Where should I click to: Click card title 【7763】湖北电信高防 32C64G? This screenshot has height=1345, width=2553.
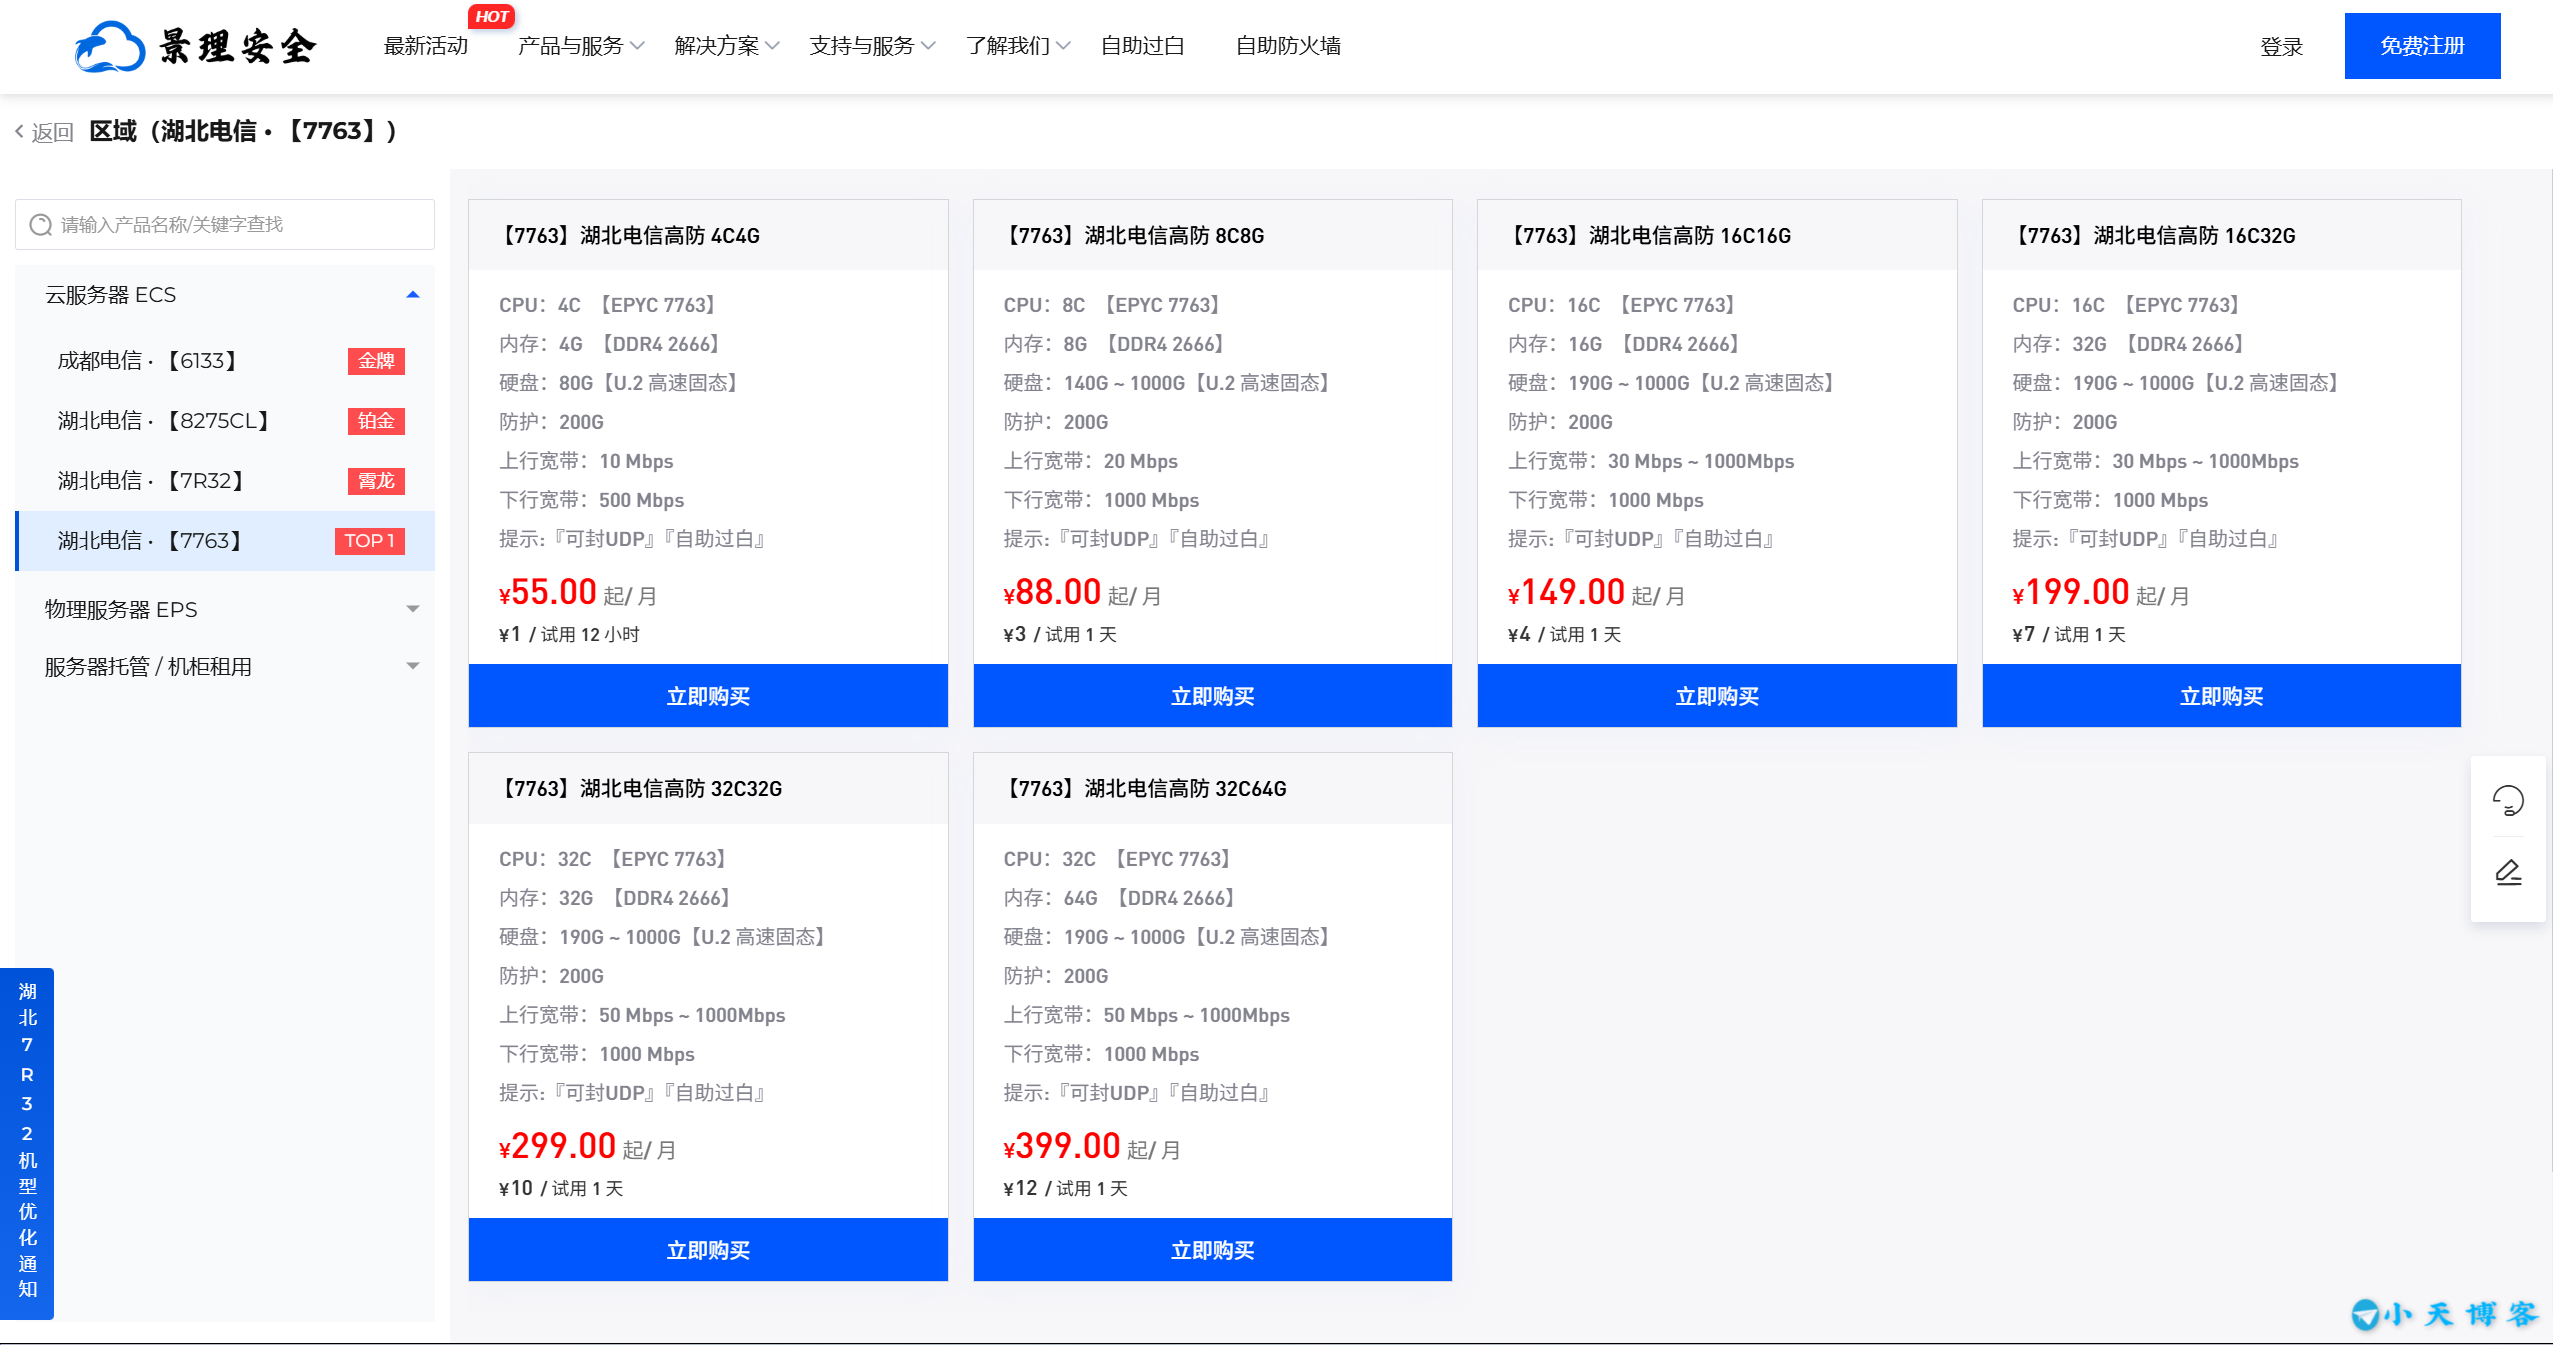click(1145, 789)
